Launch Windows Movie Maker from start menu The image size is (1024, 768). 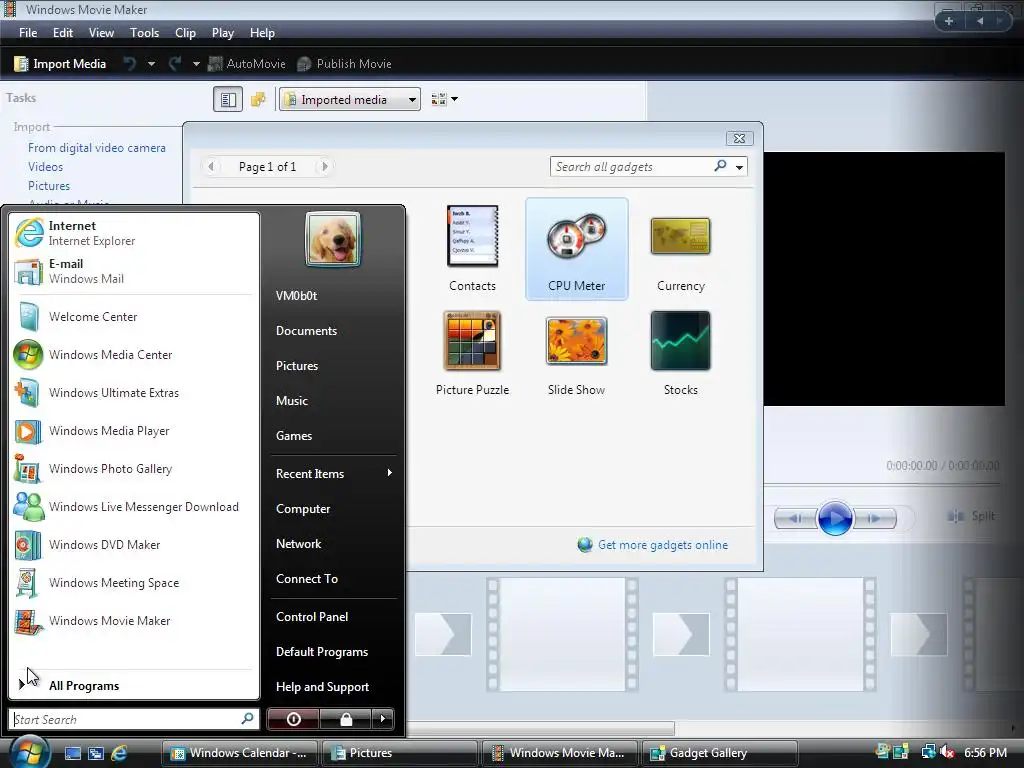tap(134, 620)
